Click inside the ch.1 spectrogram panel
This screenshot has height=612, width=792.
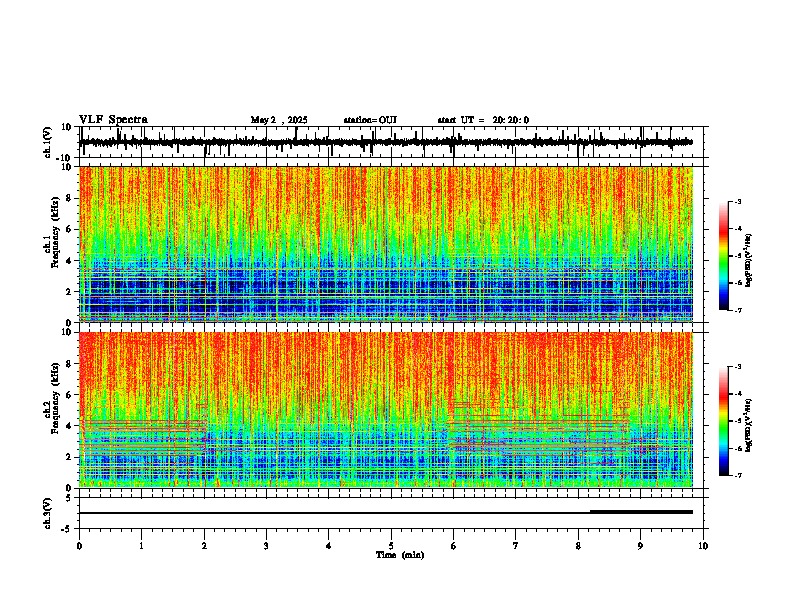coord(386,244)
